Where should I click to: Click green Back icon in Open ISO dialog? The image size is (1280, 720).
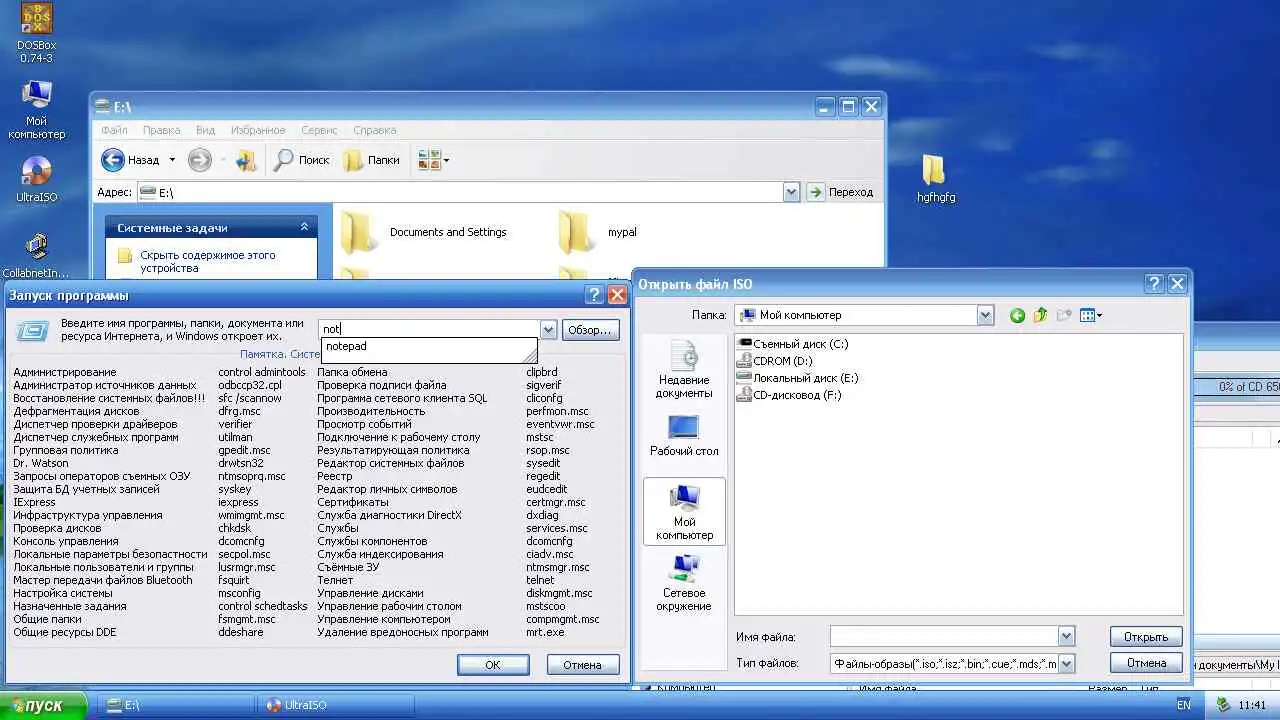[1017, 315]
